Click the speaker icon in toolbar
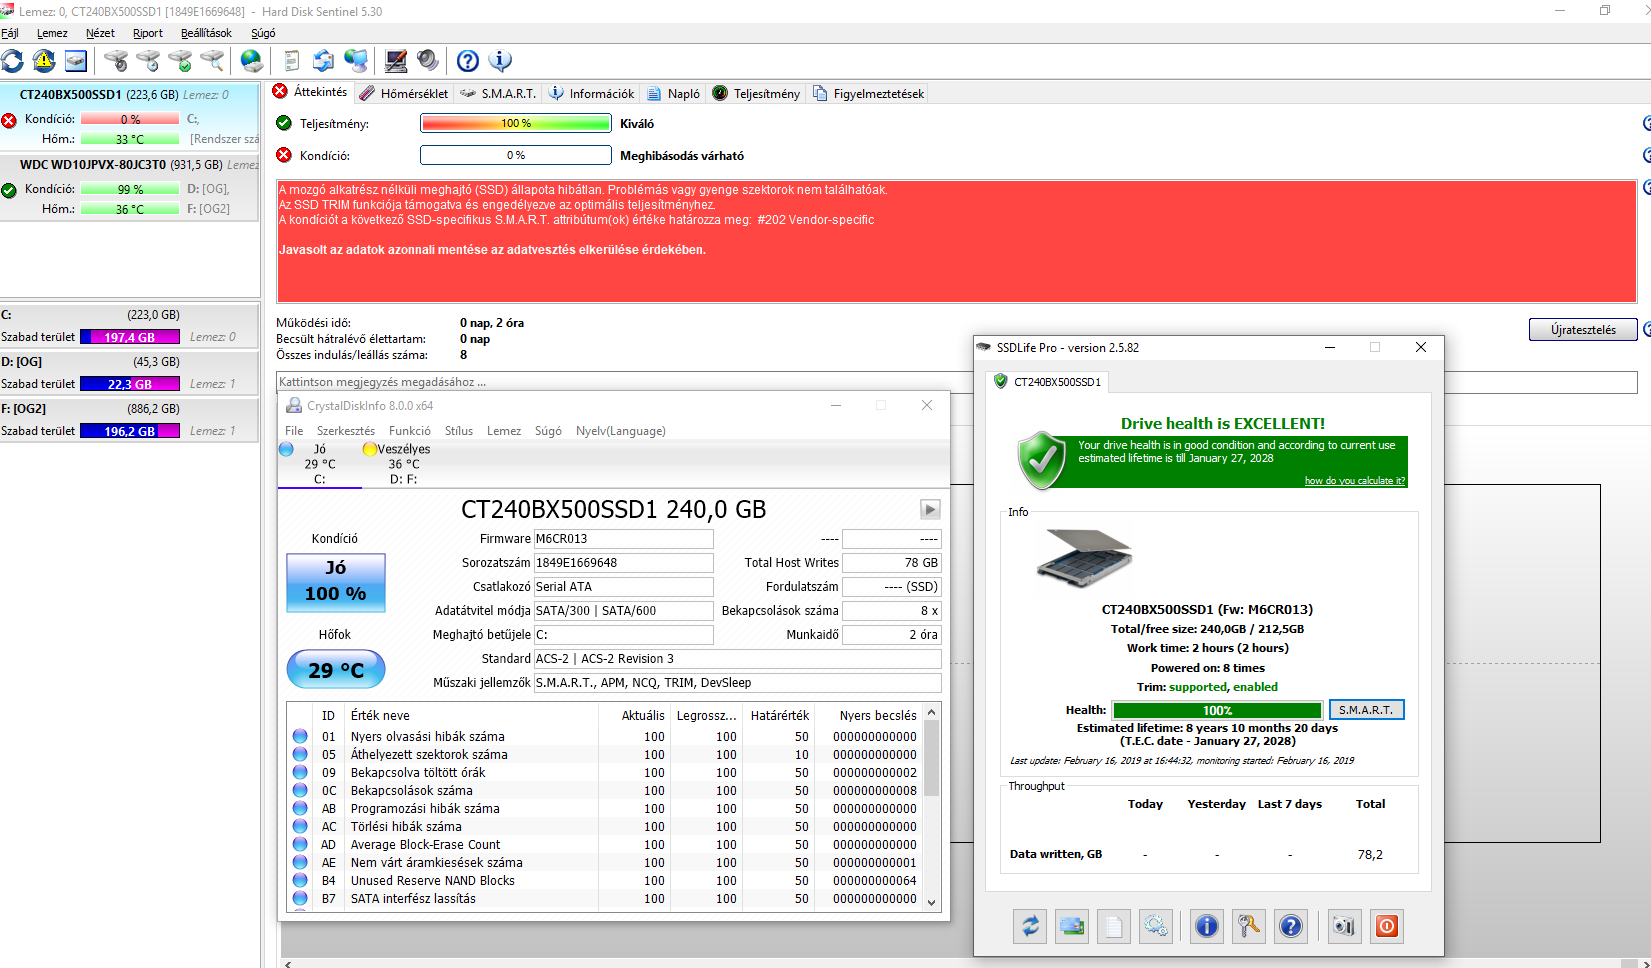Screen dimensions: 1651x968 pos(428,61)
